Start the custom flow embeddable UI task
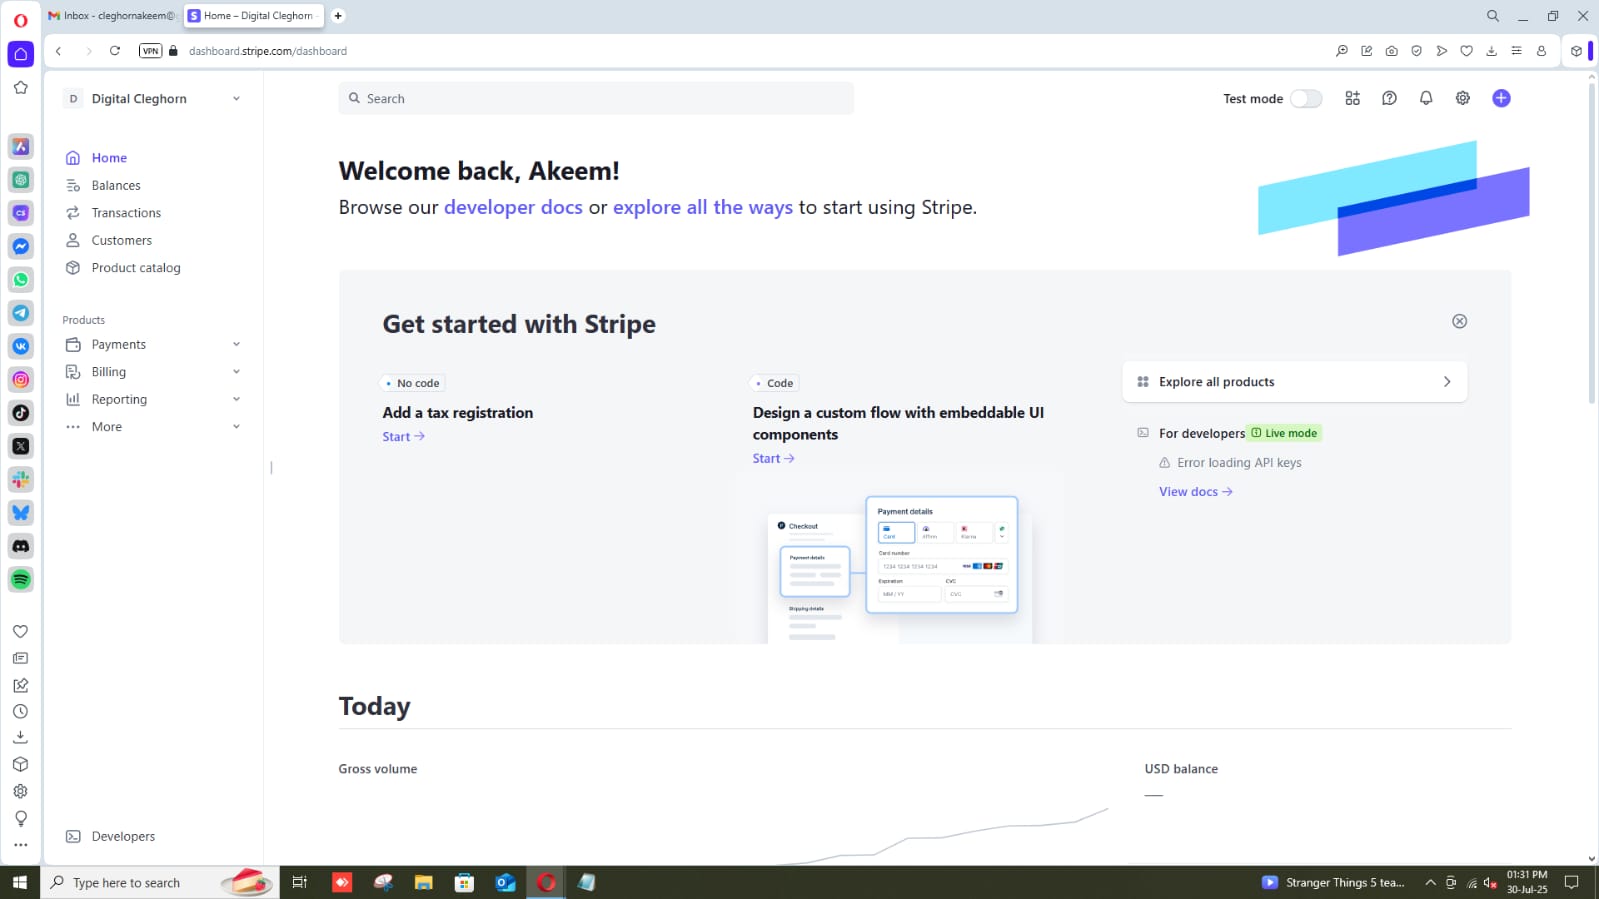Screen dimensions: 1599x899 (773, 459)
